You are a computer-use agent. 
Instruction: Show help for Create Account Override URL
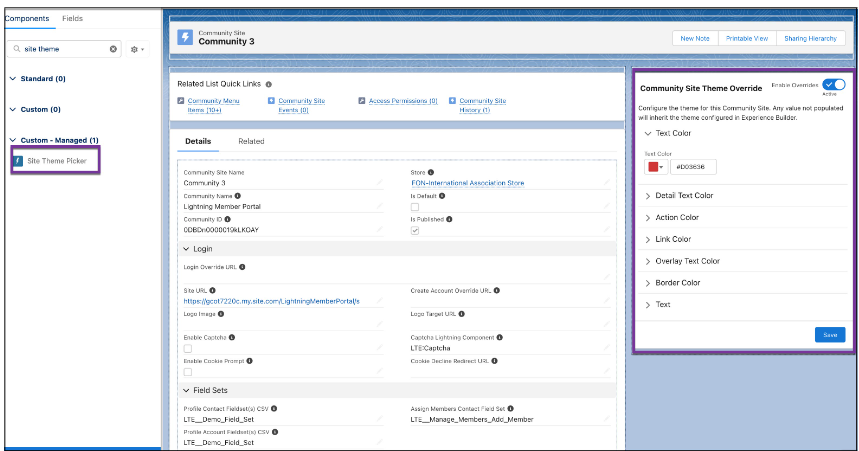[496, 290]
